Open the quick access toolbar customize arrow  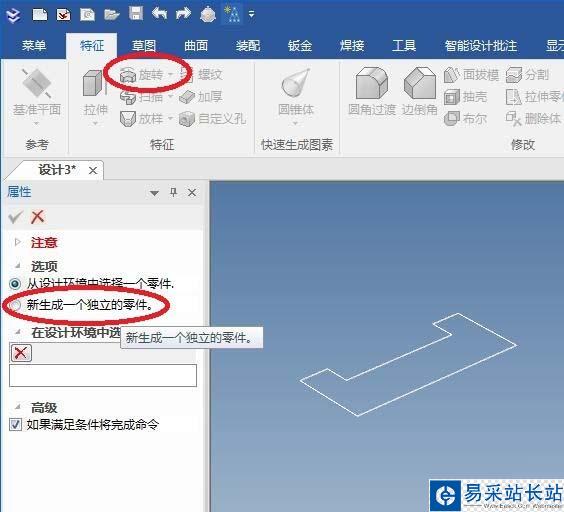pyautogui.click(x=251, y=14)
